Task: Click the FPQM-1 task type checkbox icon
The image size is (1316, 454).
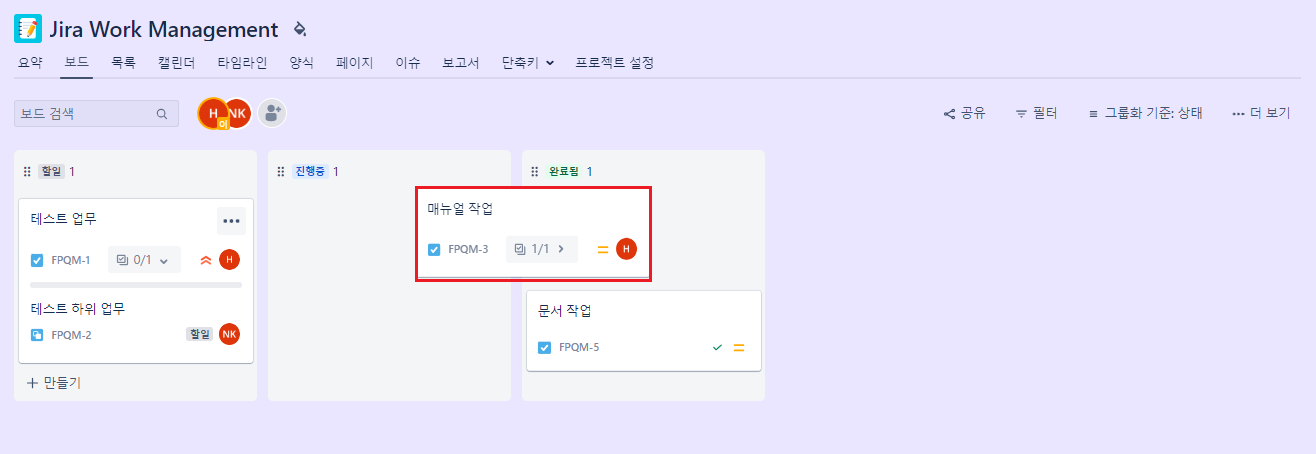Action: pyautogui.click(x=37, y=260)
